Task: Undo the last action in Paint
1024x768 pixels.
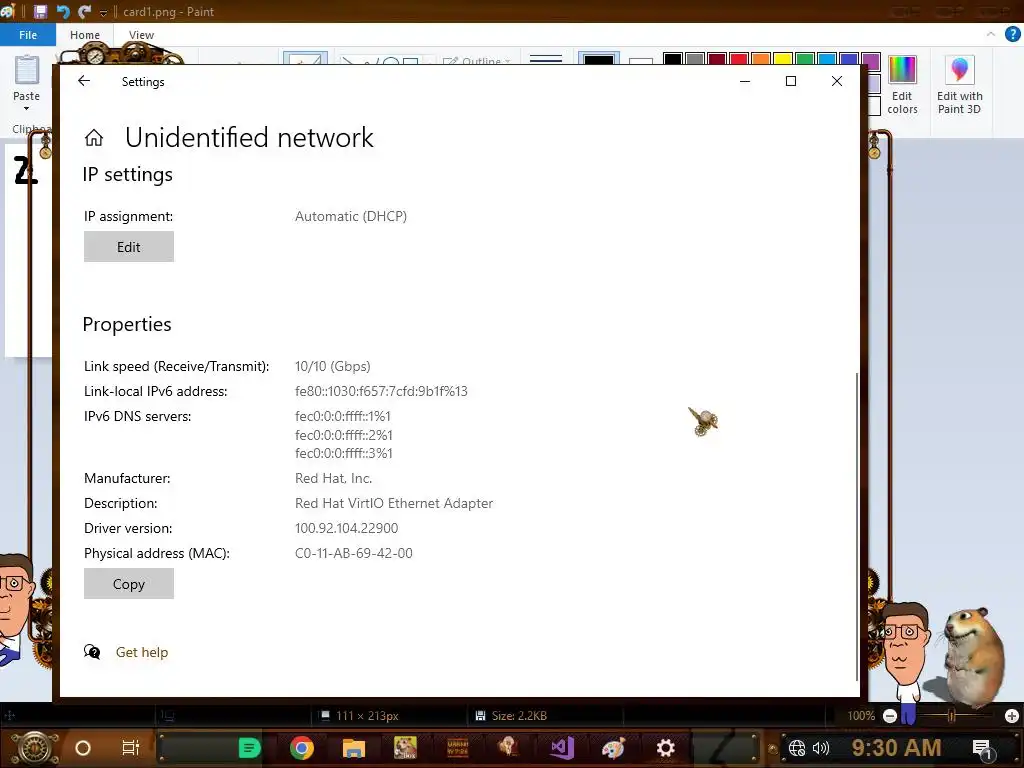Action: coord(63,11)
